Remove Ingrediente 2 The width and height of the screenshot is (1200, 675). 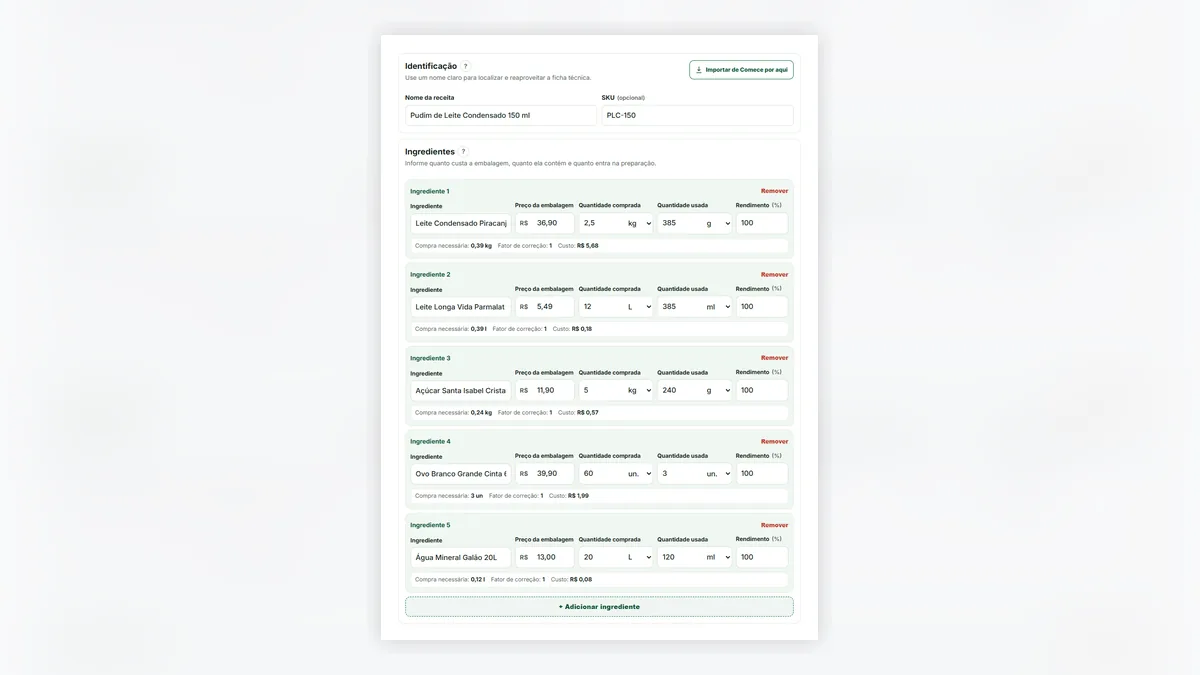774,274
